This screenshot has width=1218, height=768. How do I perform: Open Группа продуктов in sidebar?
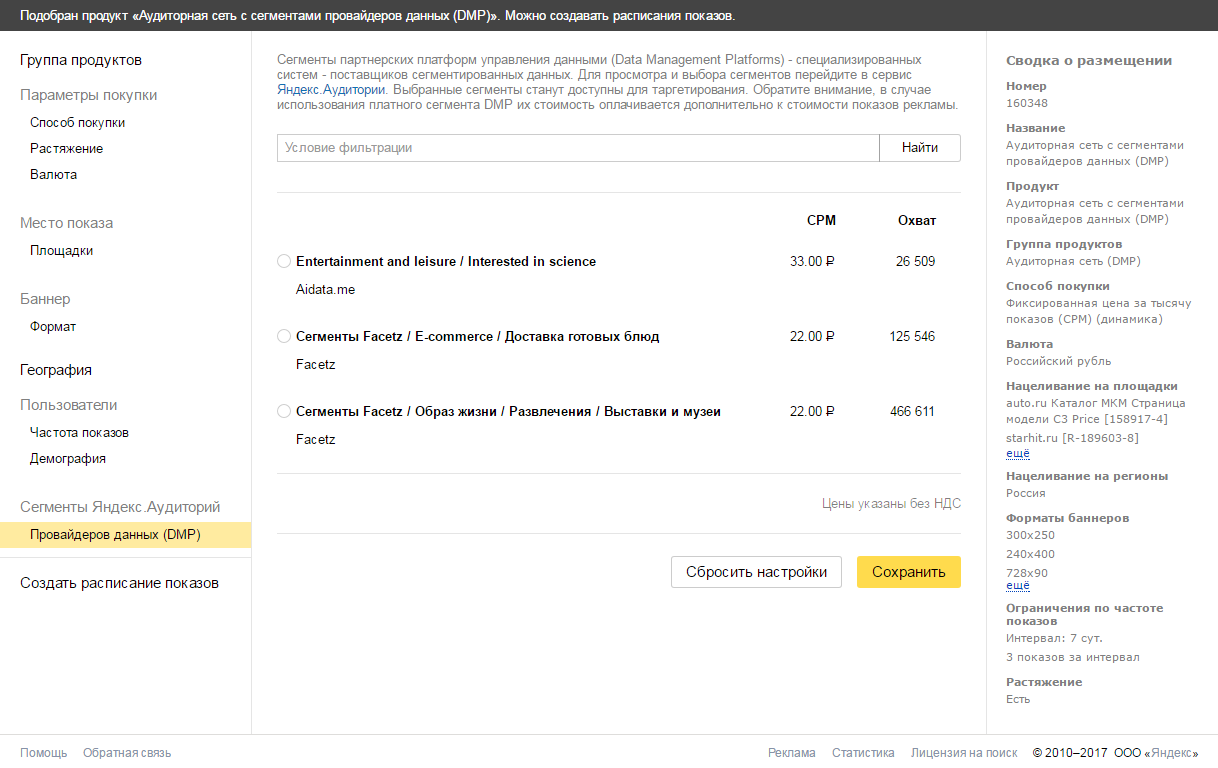click(x=81, y=60)
